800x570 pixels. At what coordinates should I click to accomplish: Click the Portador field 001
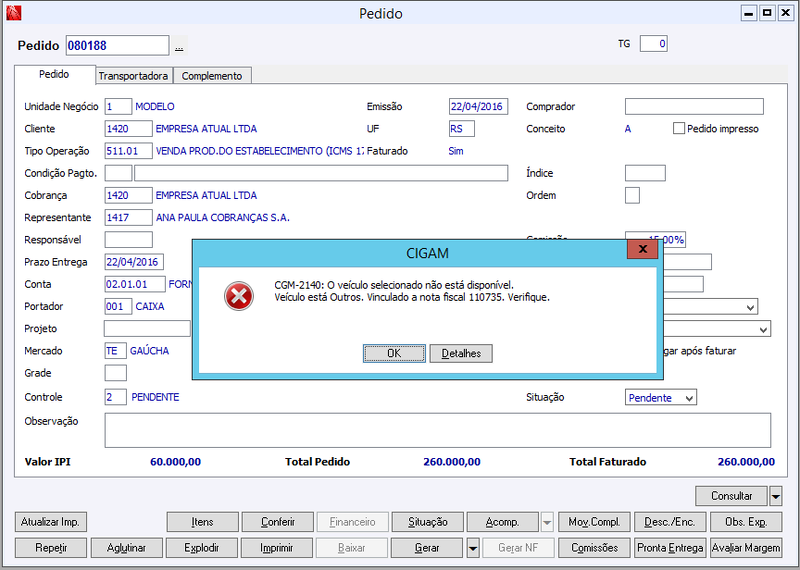point(118,307)
